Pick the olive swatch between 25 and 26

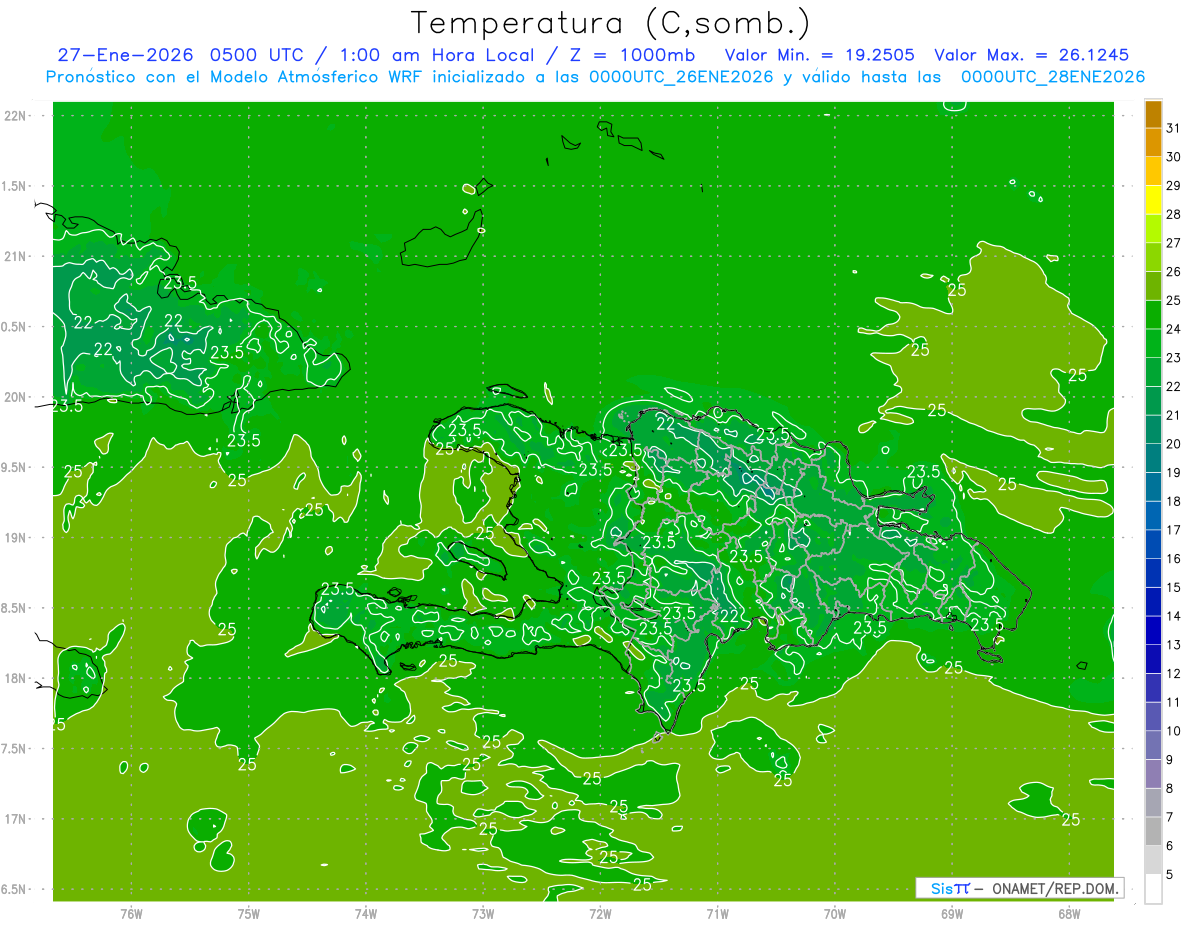1153,286
